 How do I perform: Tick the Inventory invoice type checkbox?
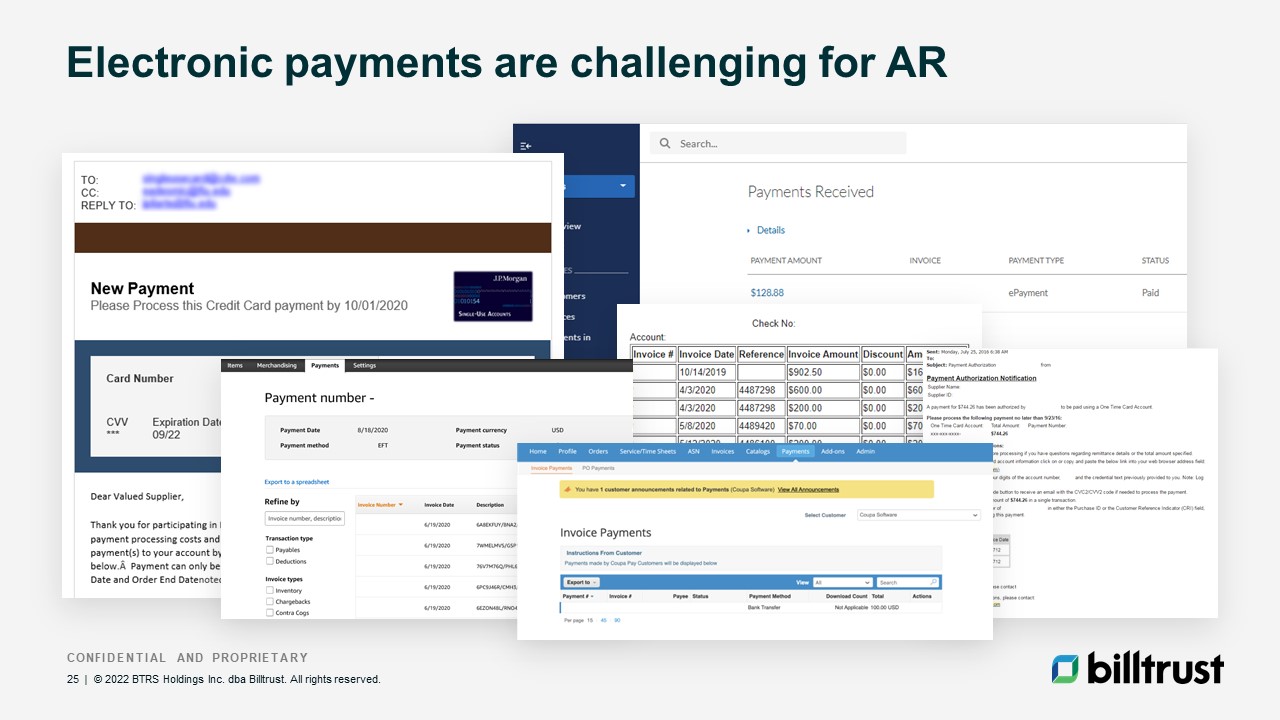click(270, 591)
